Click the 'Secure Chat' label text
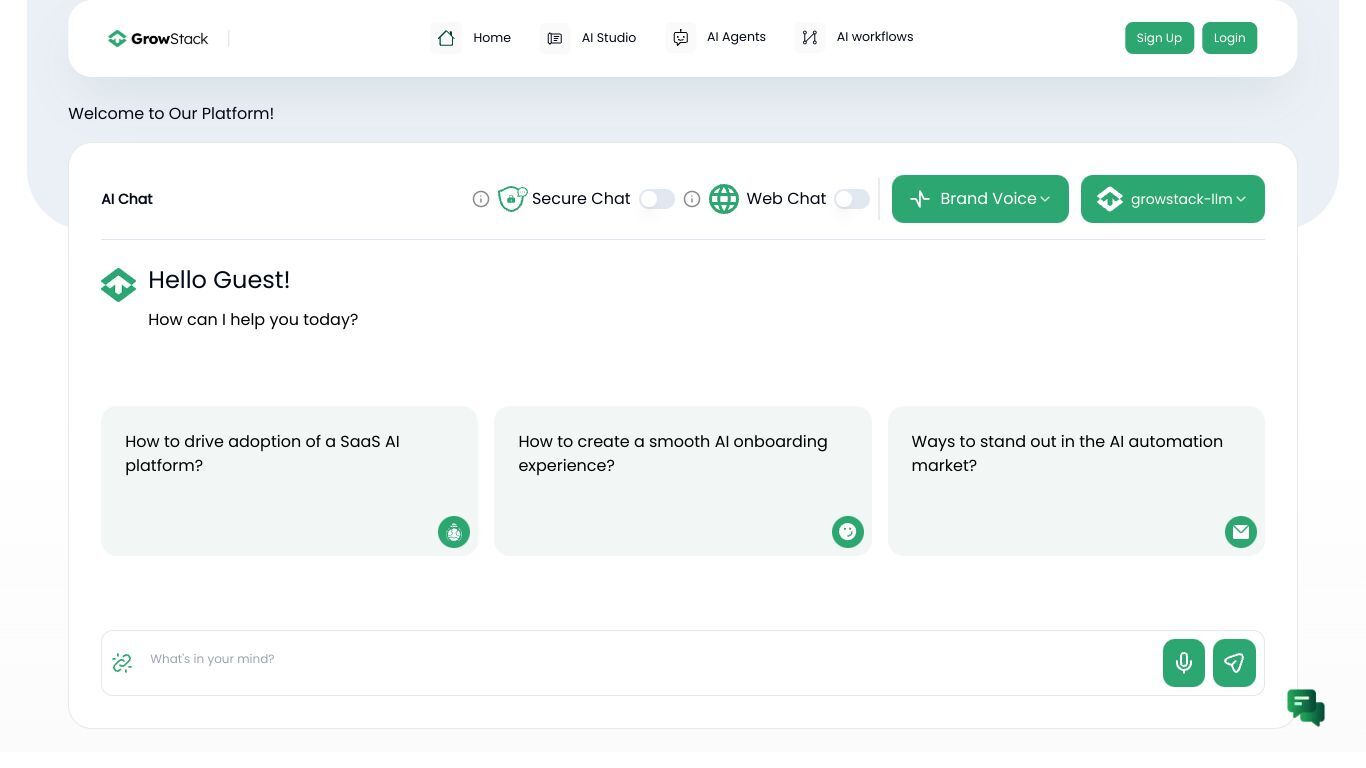The image size is (1366, 768). (581, 199)
